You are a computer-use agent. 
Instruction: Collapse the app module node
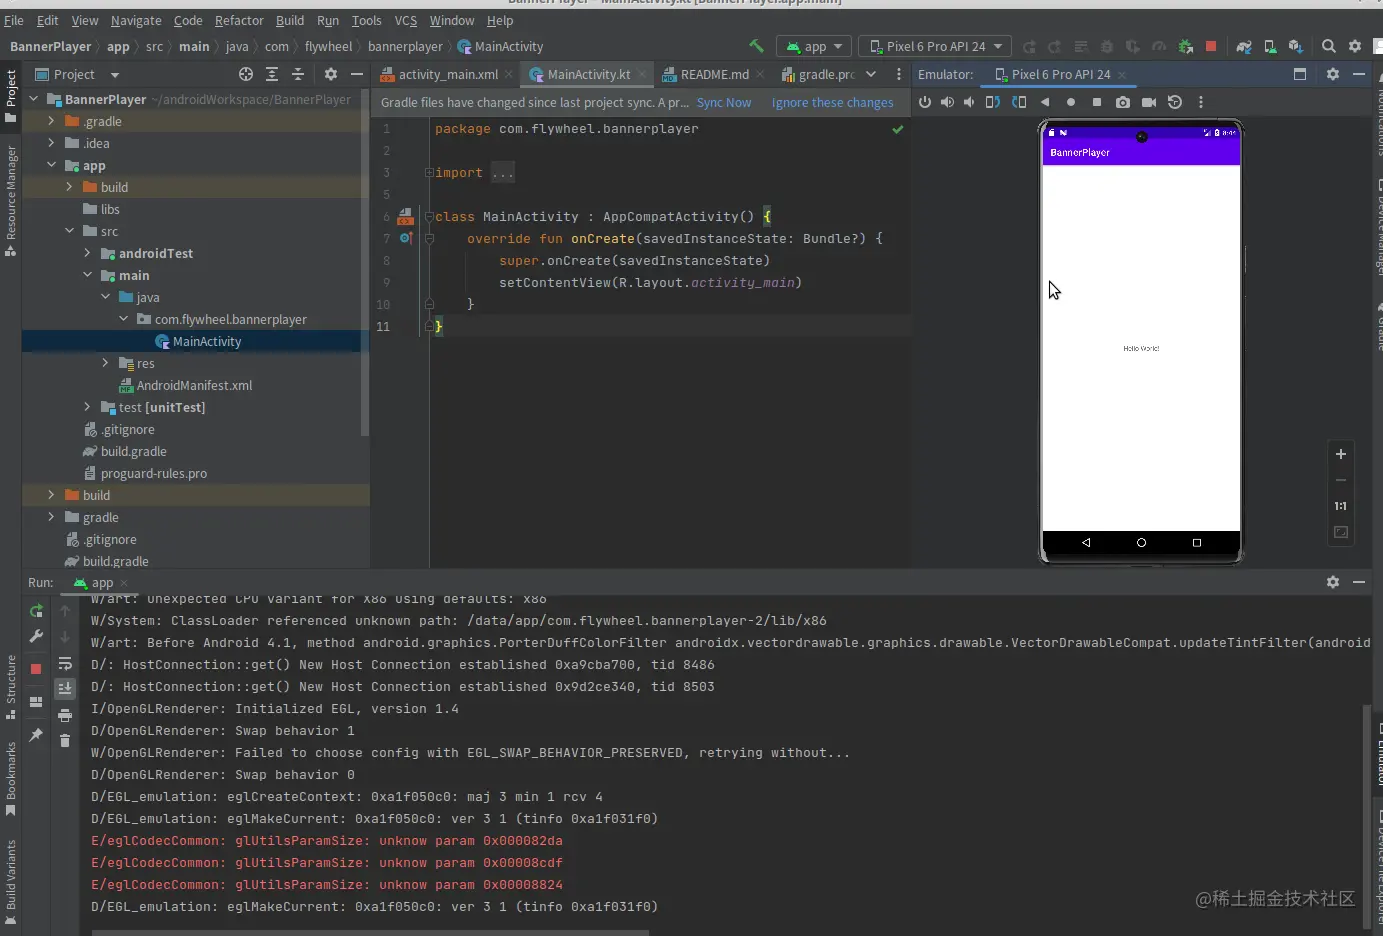point(51,165)
